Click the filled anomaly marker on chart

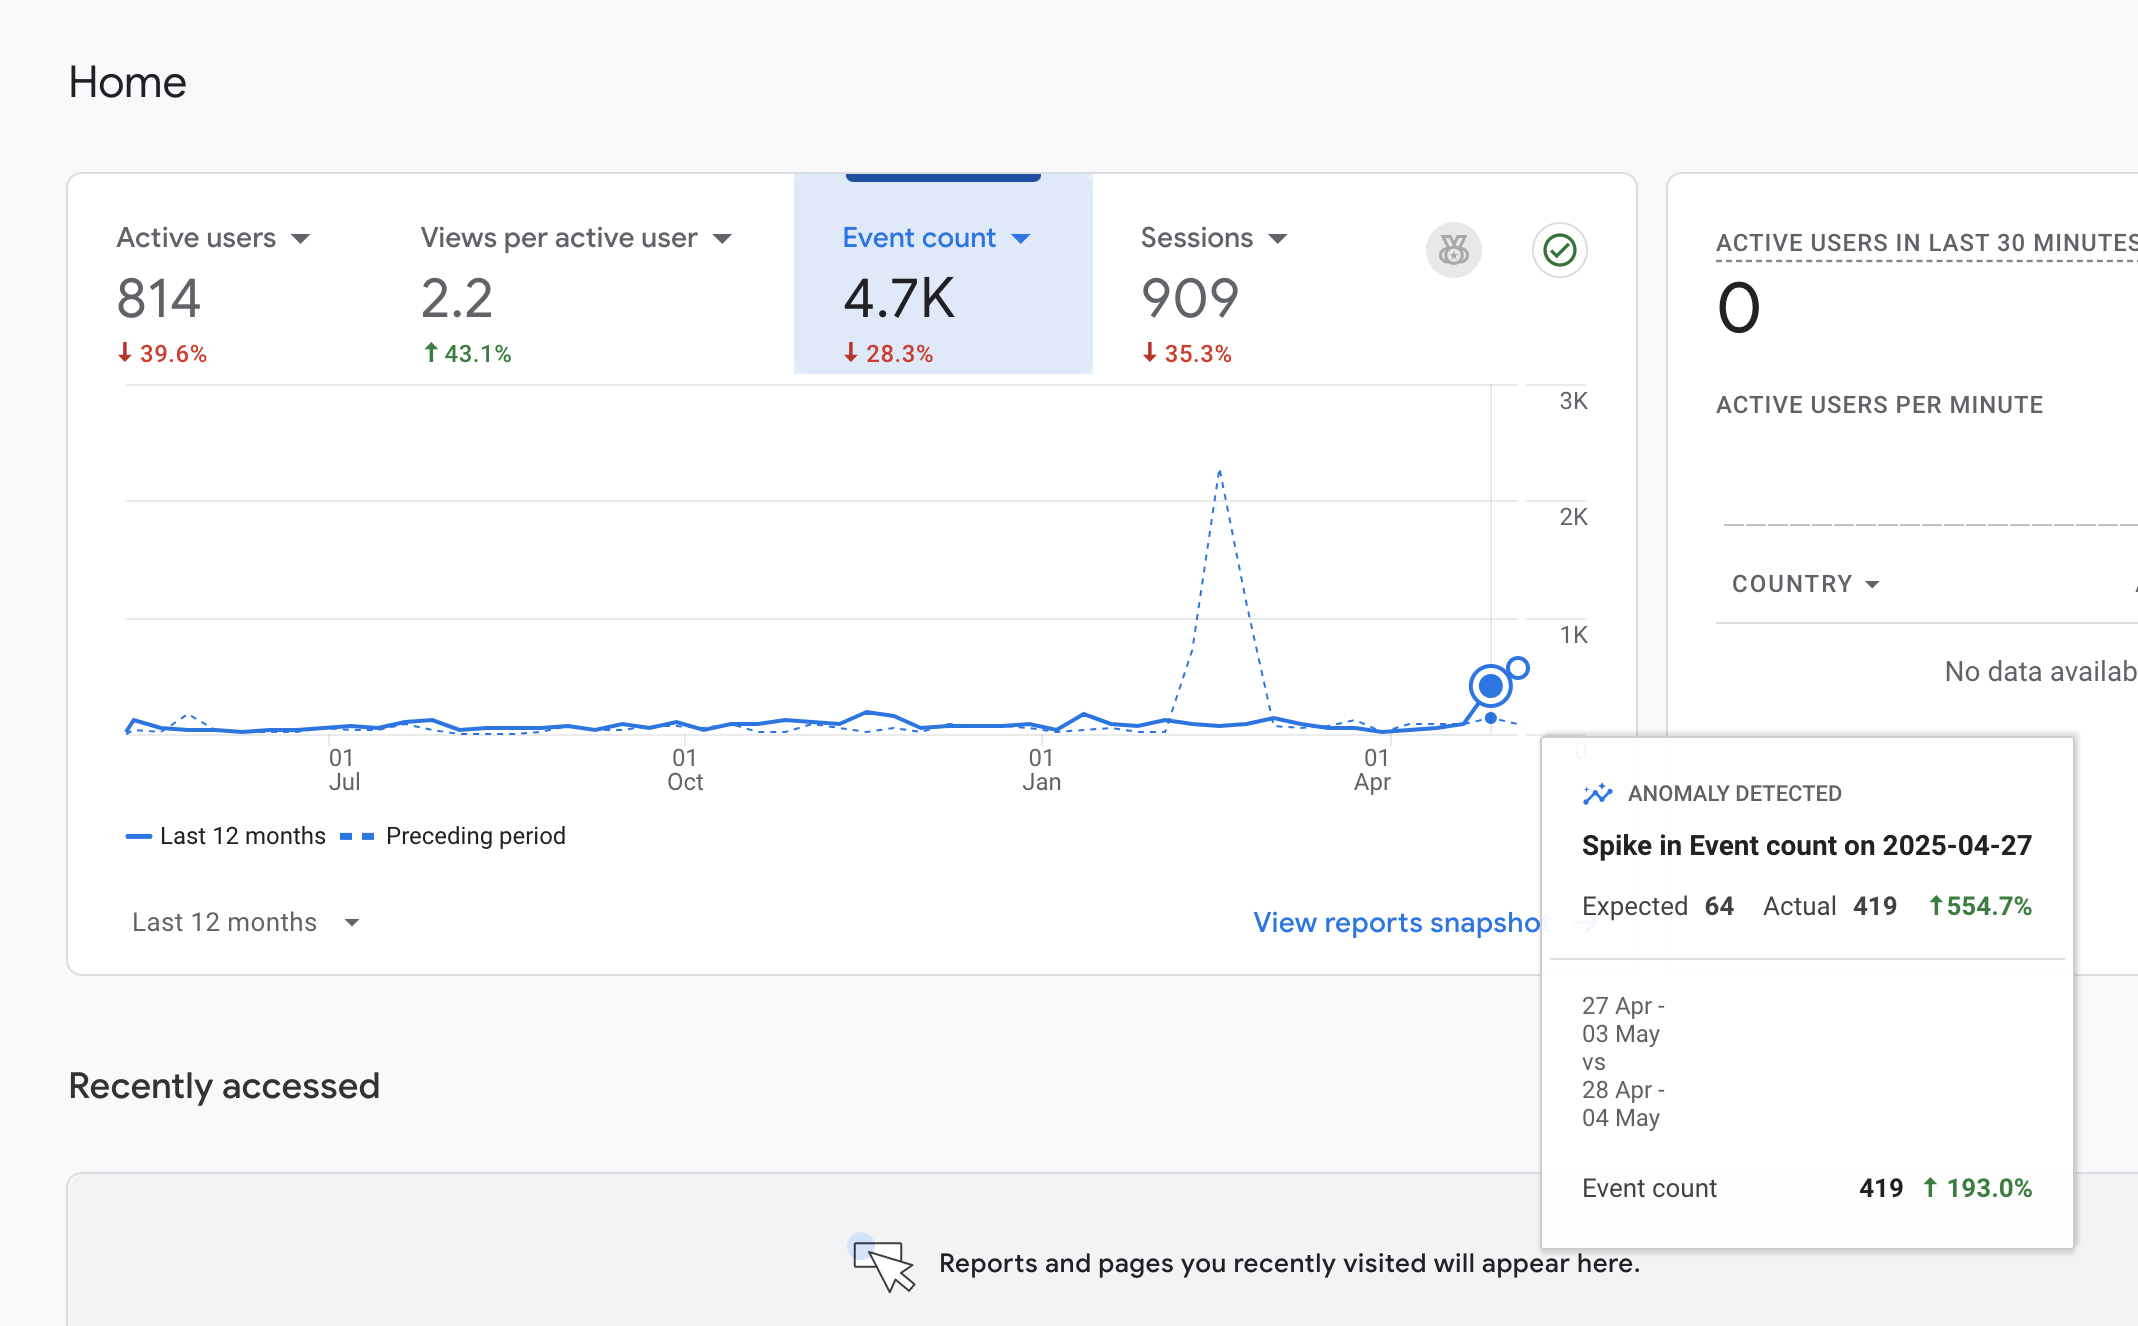[1490, 686]
